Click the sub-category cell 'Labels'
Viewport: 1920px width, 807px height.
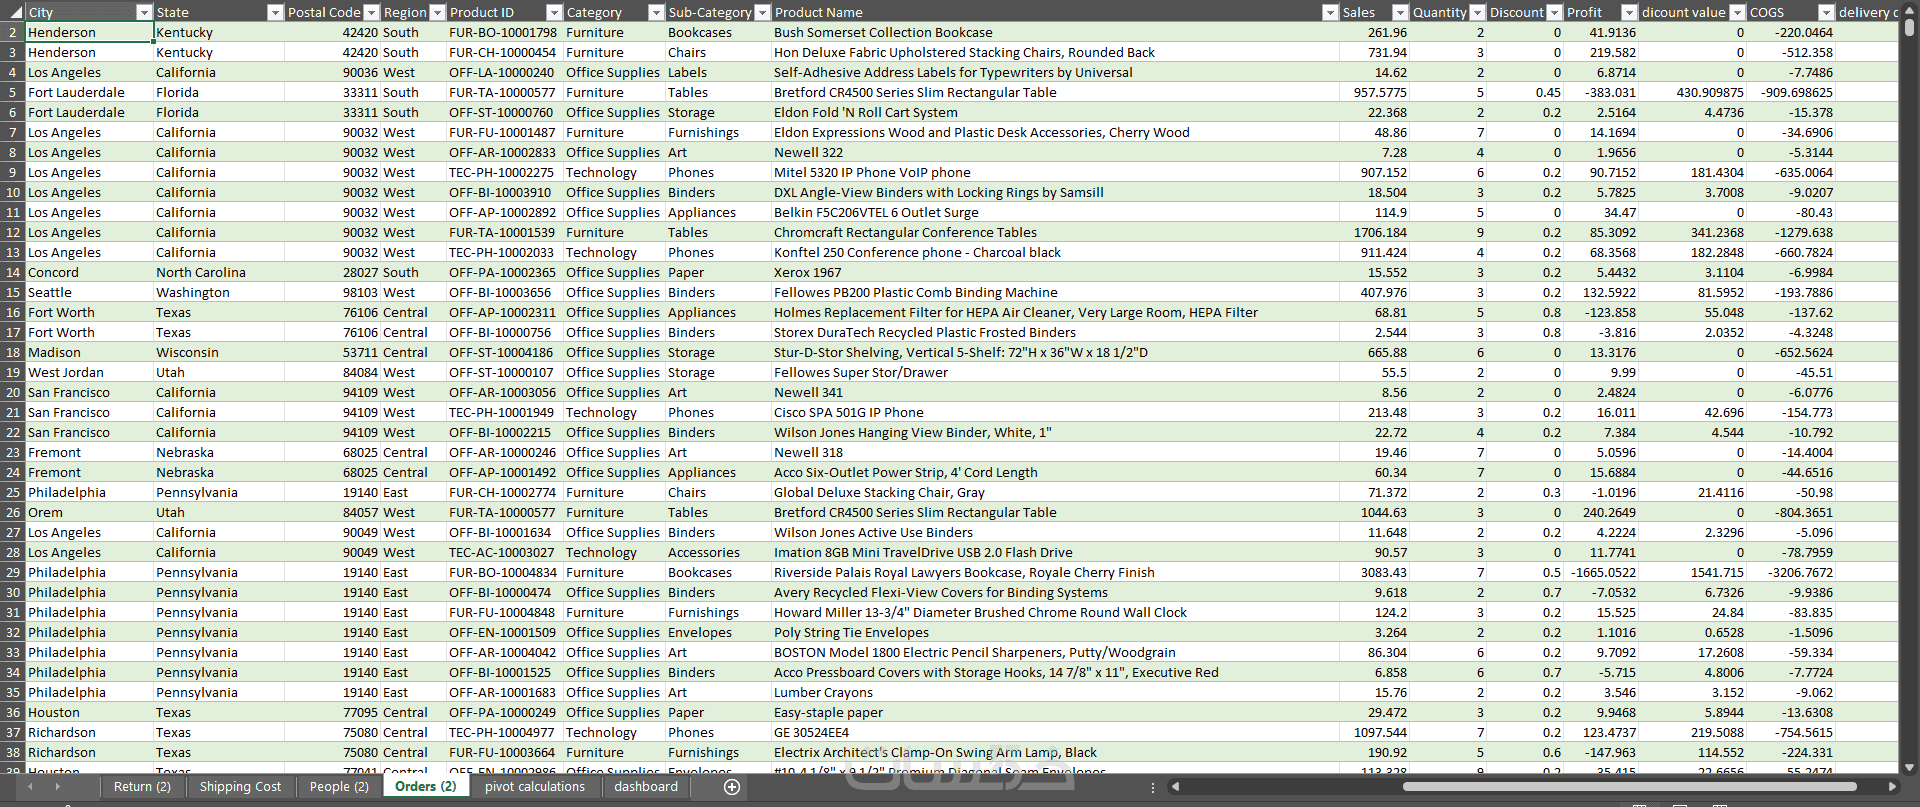click(718, 72)
